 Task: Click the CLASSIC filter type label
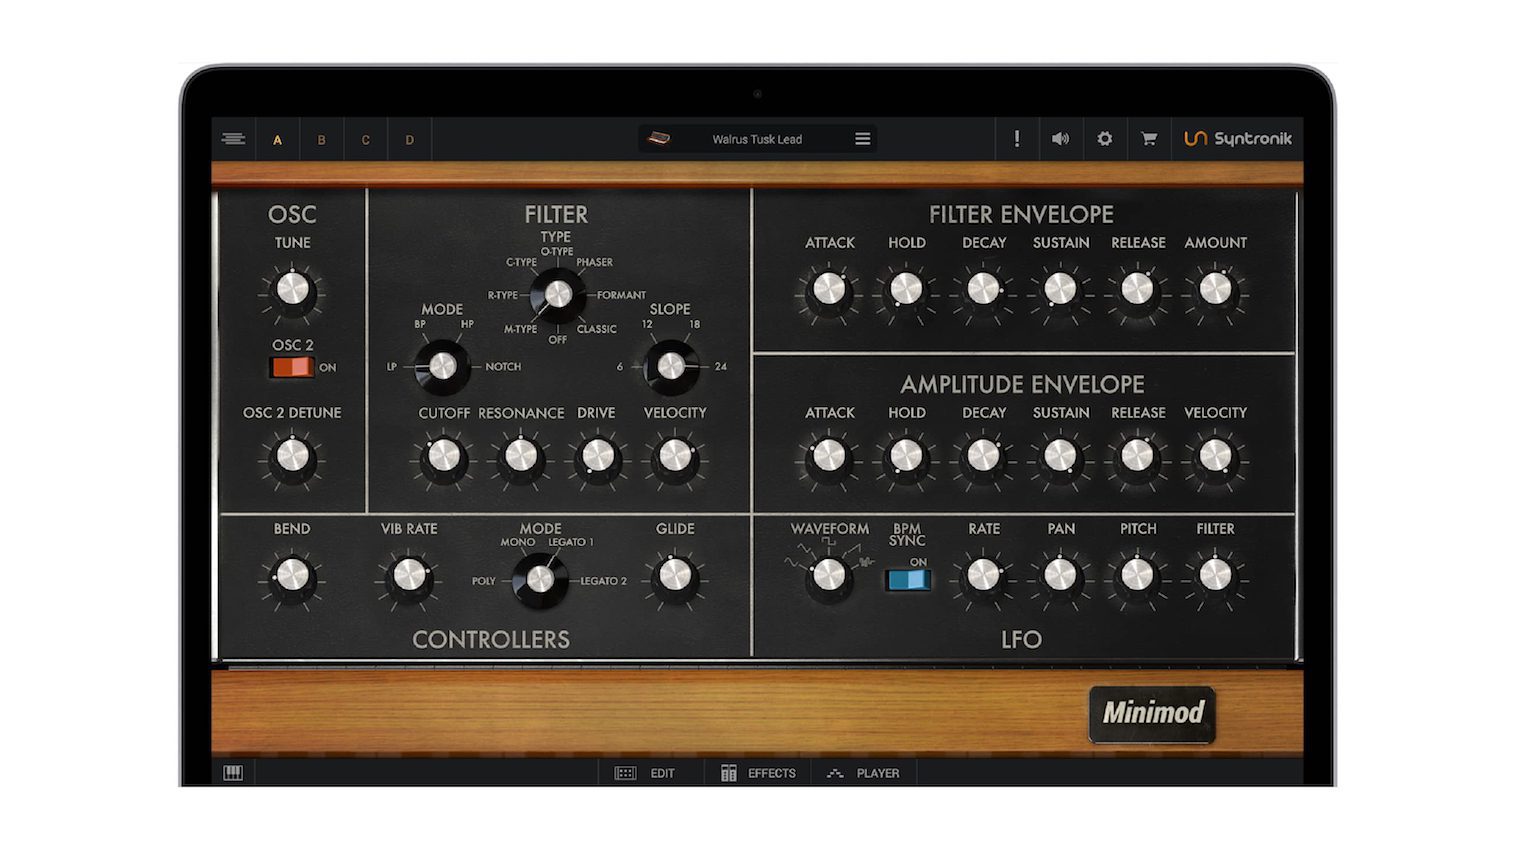[x=597, y=329]
